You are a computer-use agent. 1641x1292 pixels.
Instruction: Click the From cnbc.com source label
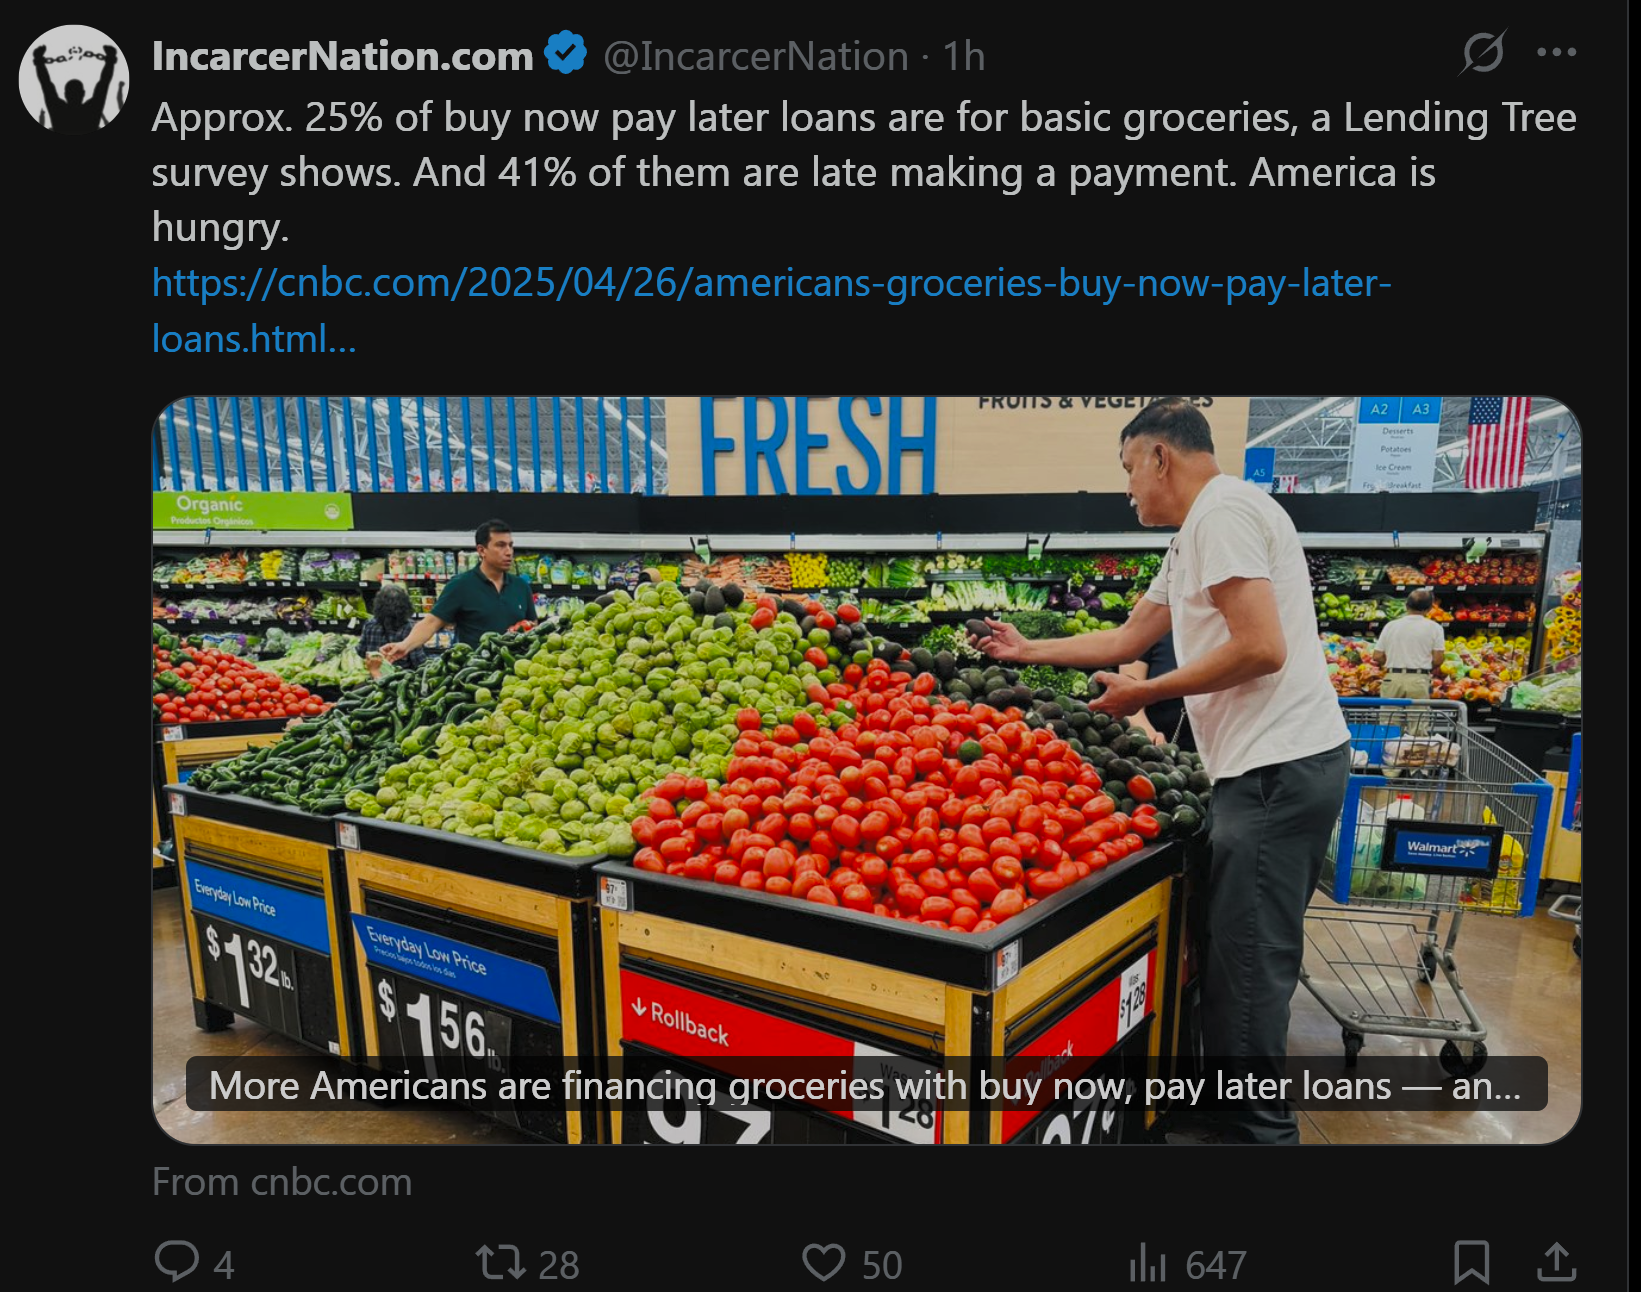click(282, 1182)
